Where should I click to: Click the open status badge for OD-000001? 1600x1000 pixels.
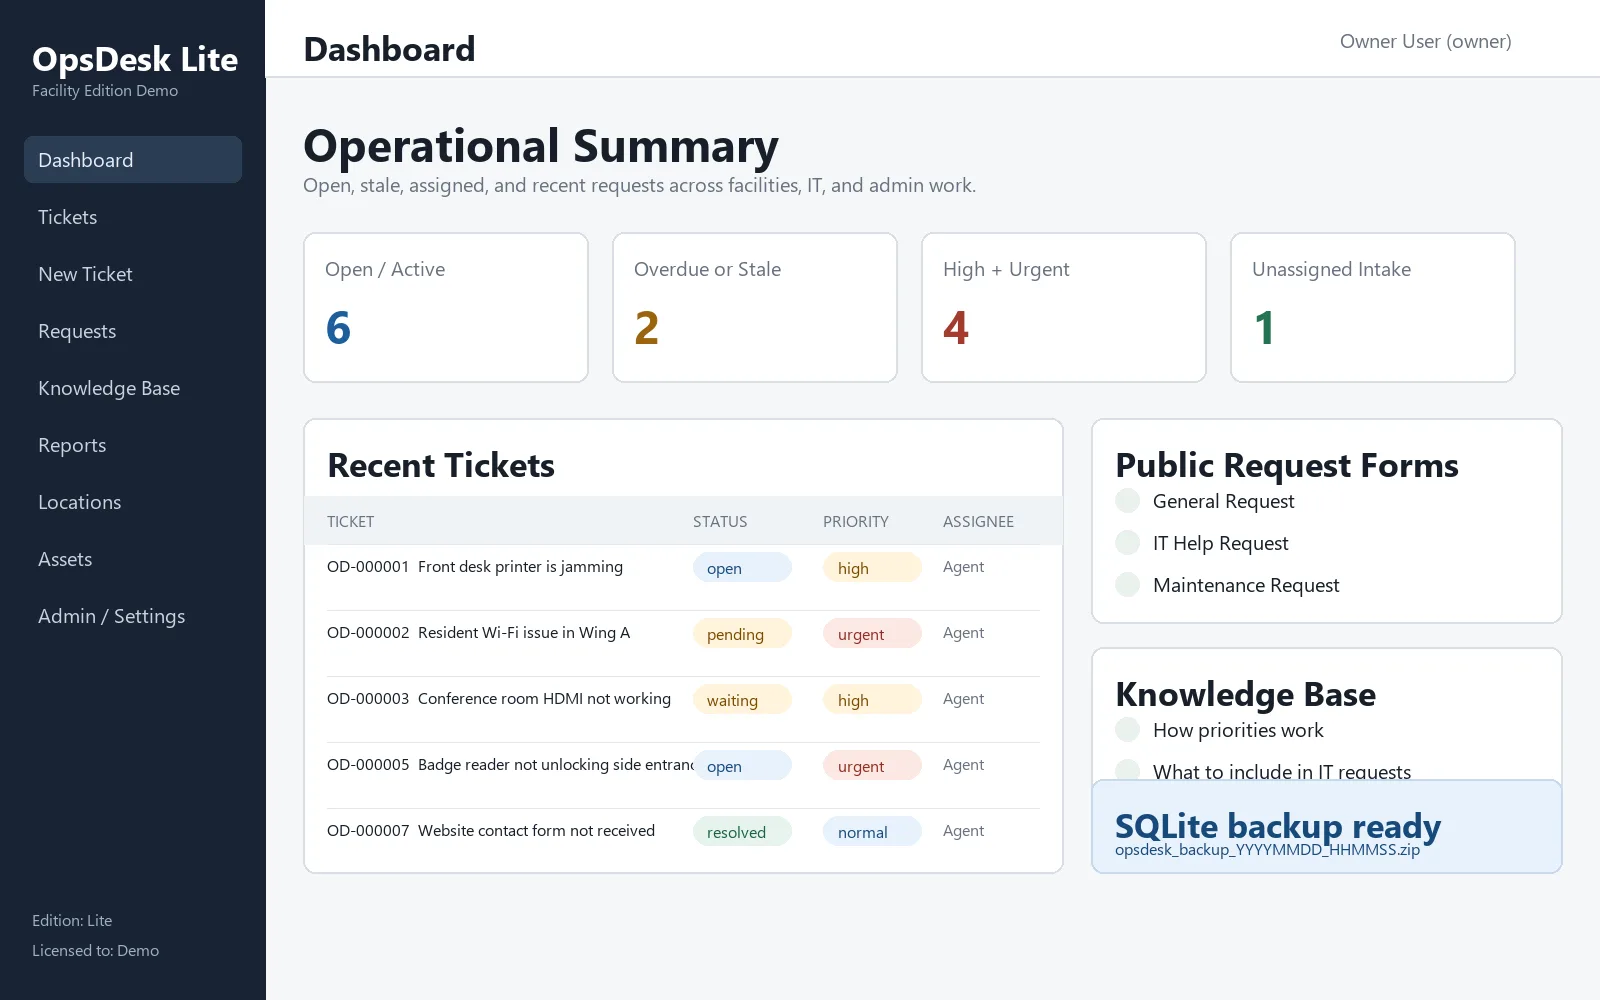pyautogui.click(x=742, y=568)
